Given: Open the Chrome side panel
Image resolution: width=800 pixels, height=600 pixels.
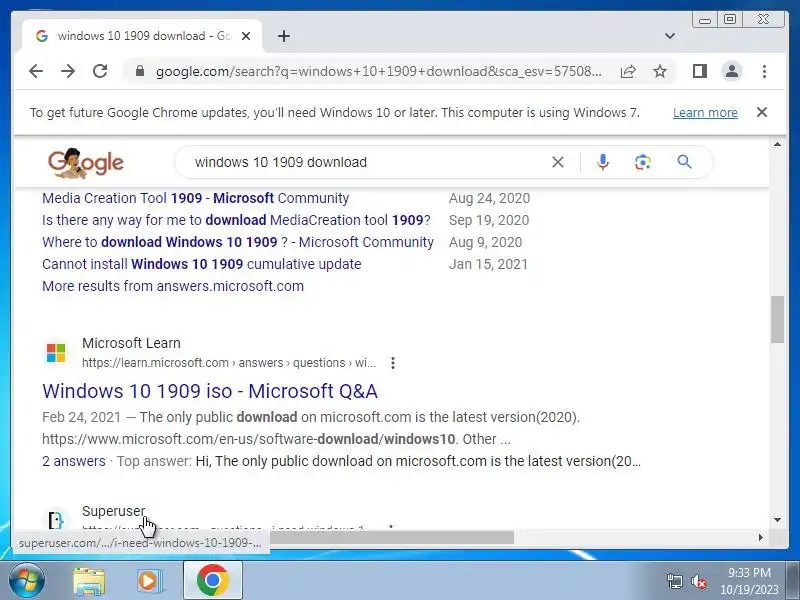Looking at the screenshot, I should click(x=699, y=71).
